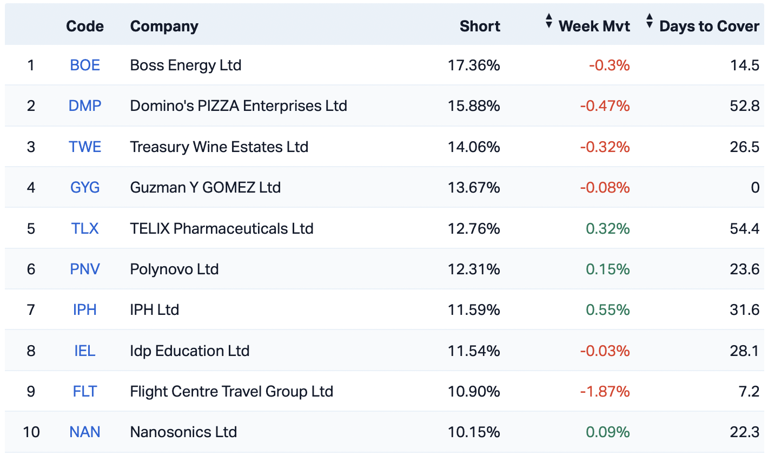Image resolution: width=768 pixels, height=455 pixels.
Task: Click the Company column header
Action: (x=164, y=26)
